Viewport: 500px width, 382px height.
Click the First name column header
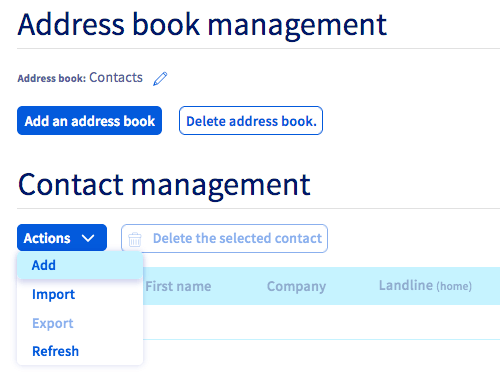pyautogui.click(x=178, y=286)
